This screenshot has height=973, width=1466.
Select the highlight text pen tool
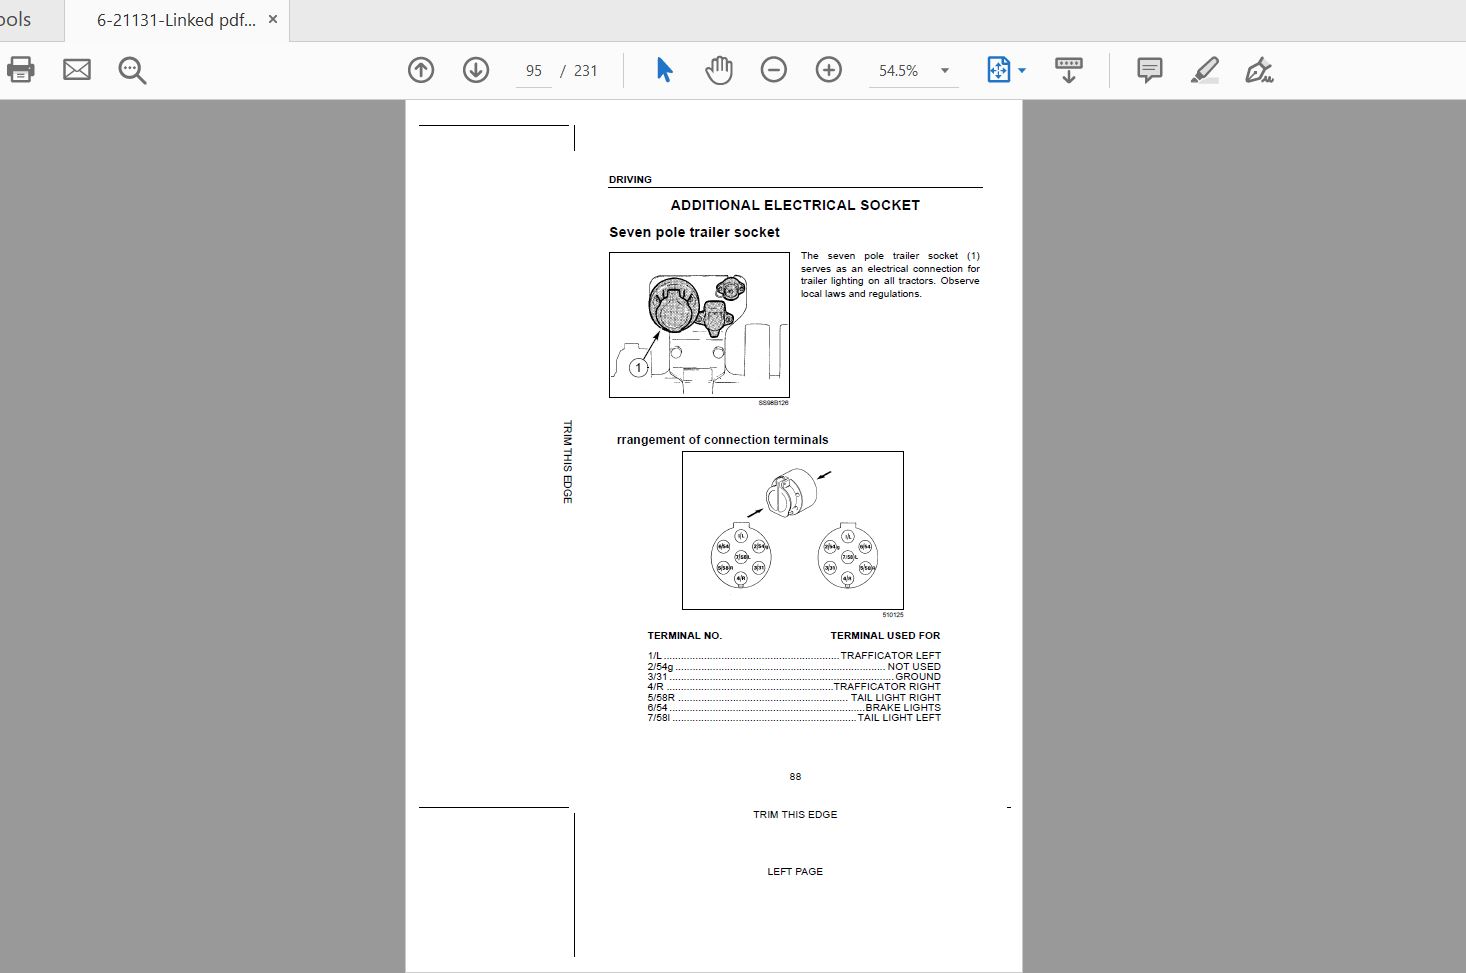1205,70
